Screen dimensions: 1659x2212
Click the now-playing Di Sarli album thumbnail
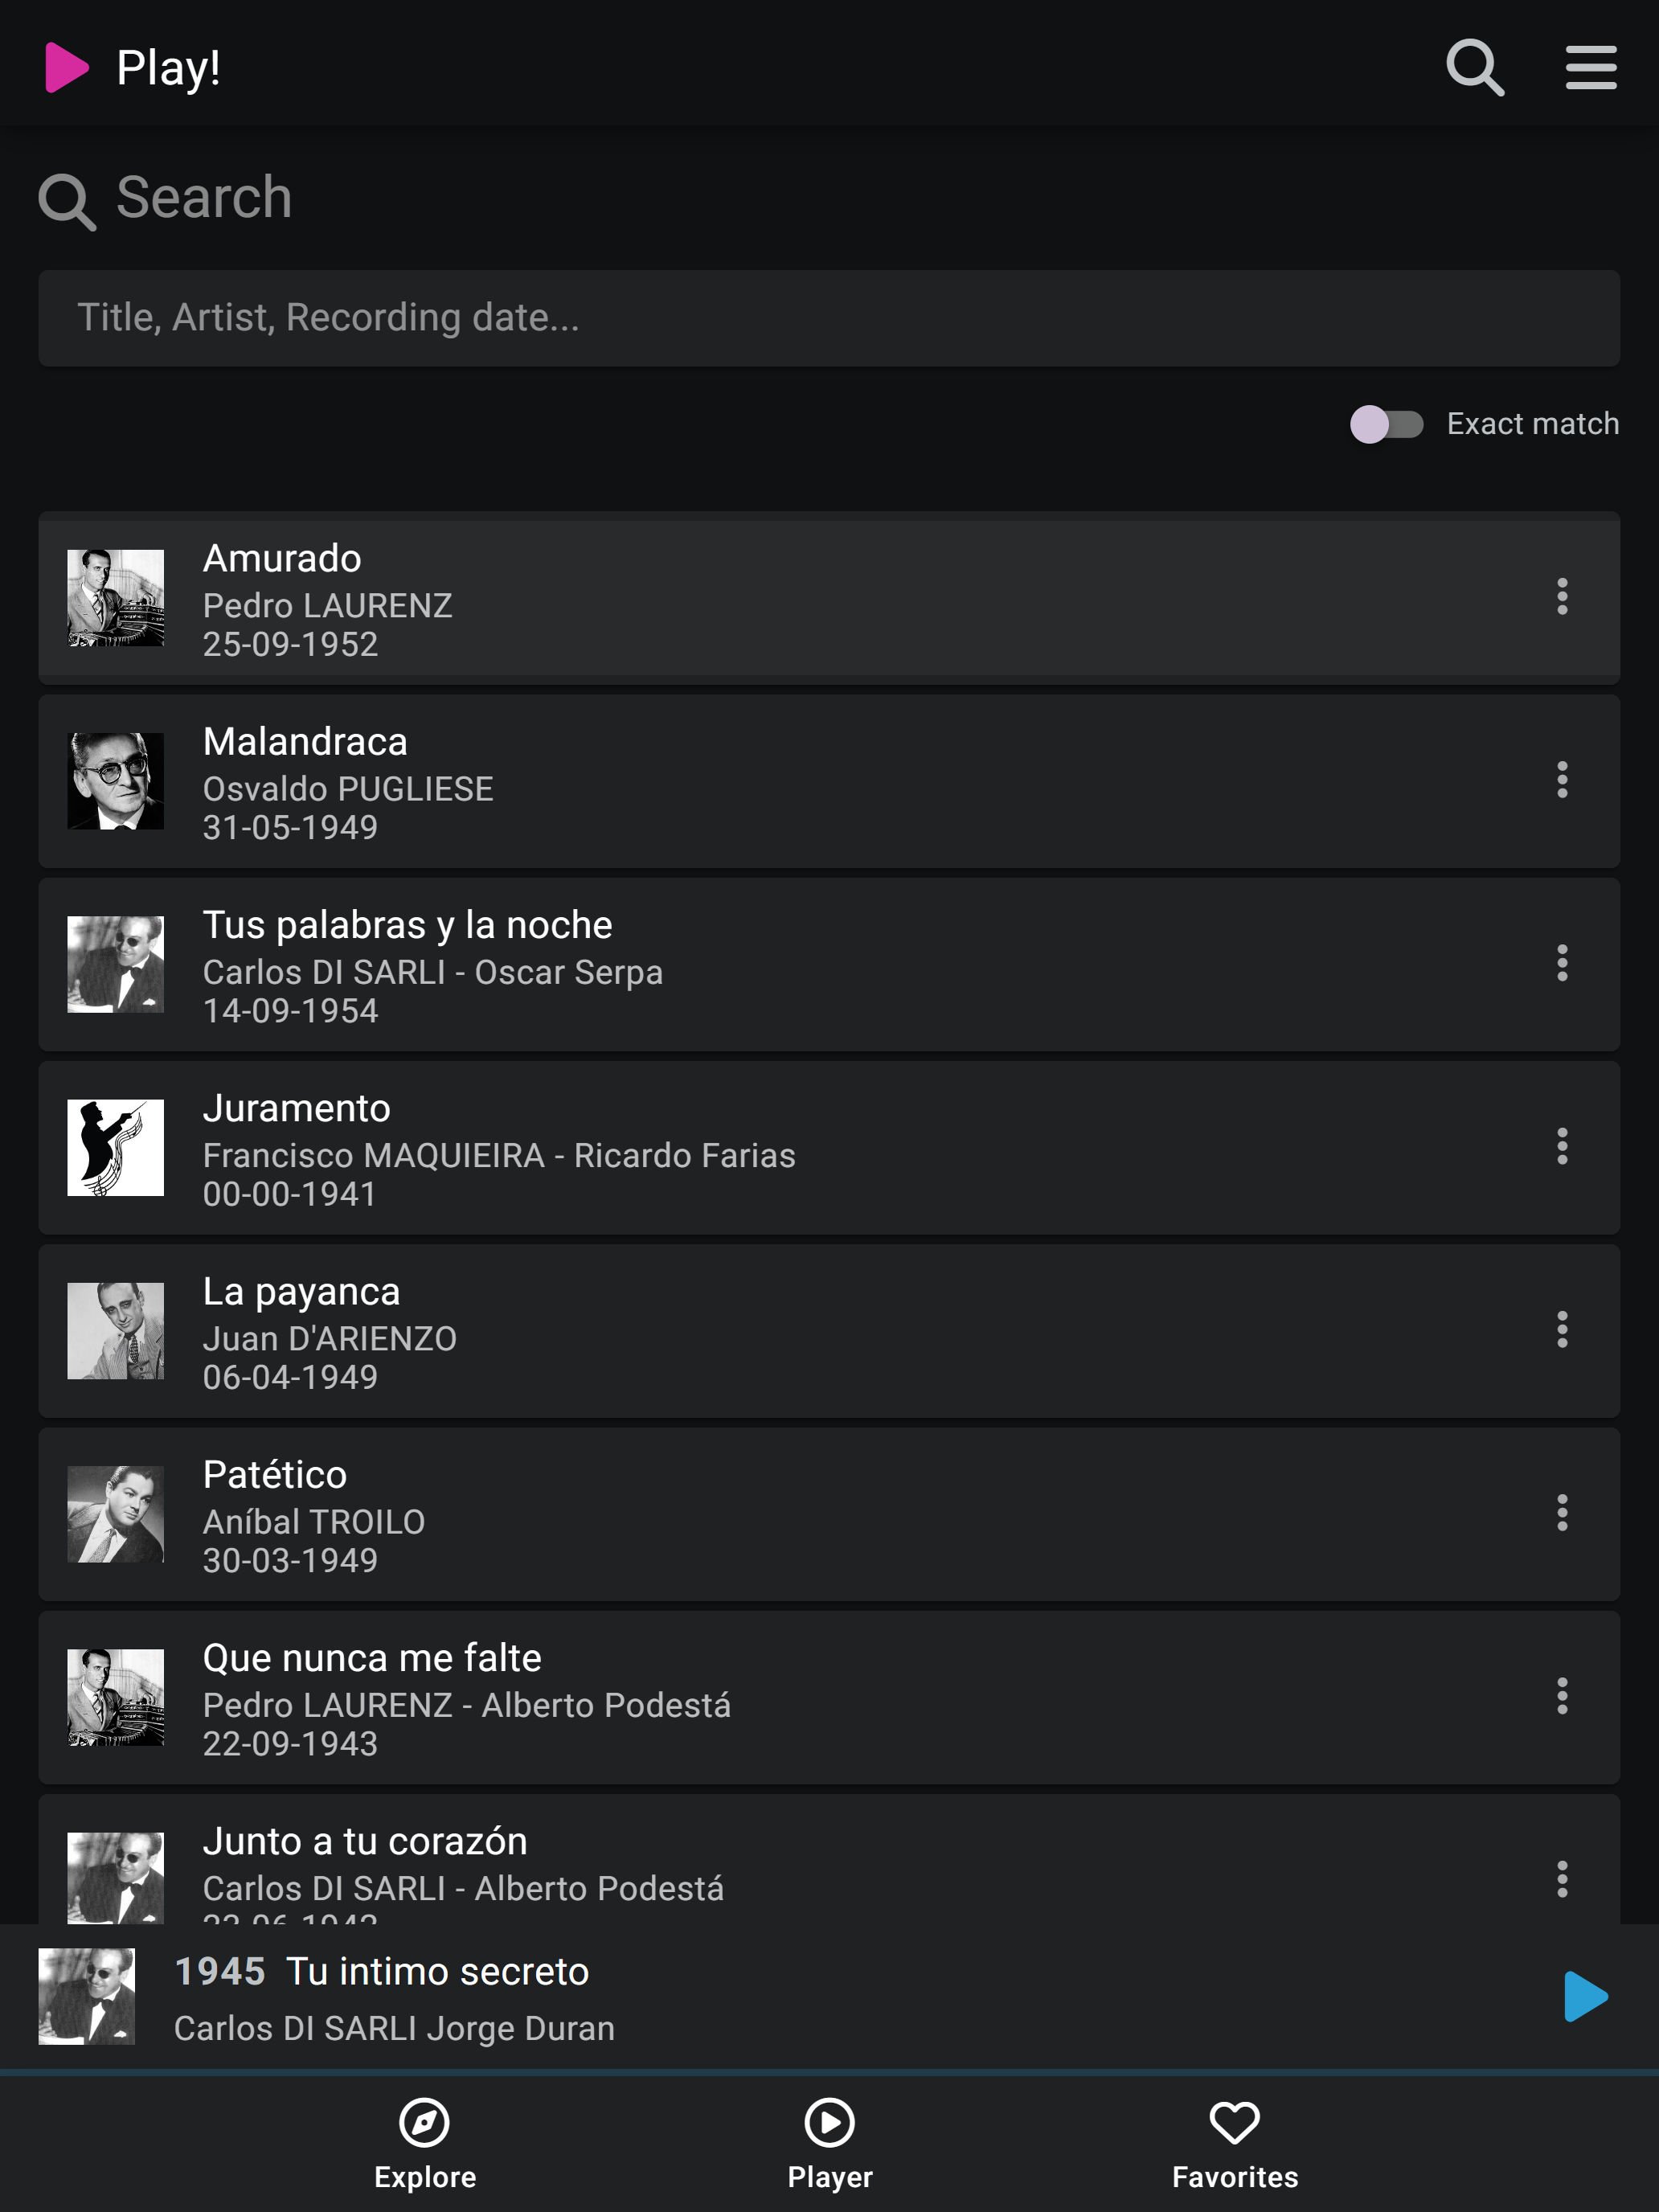pyautogui.click(x=86, y=1996)
